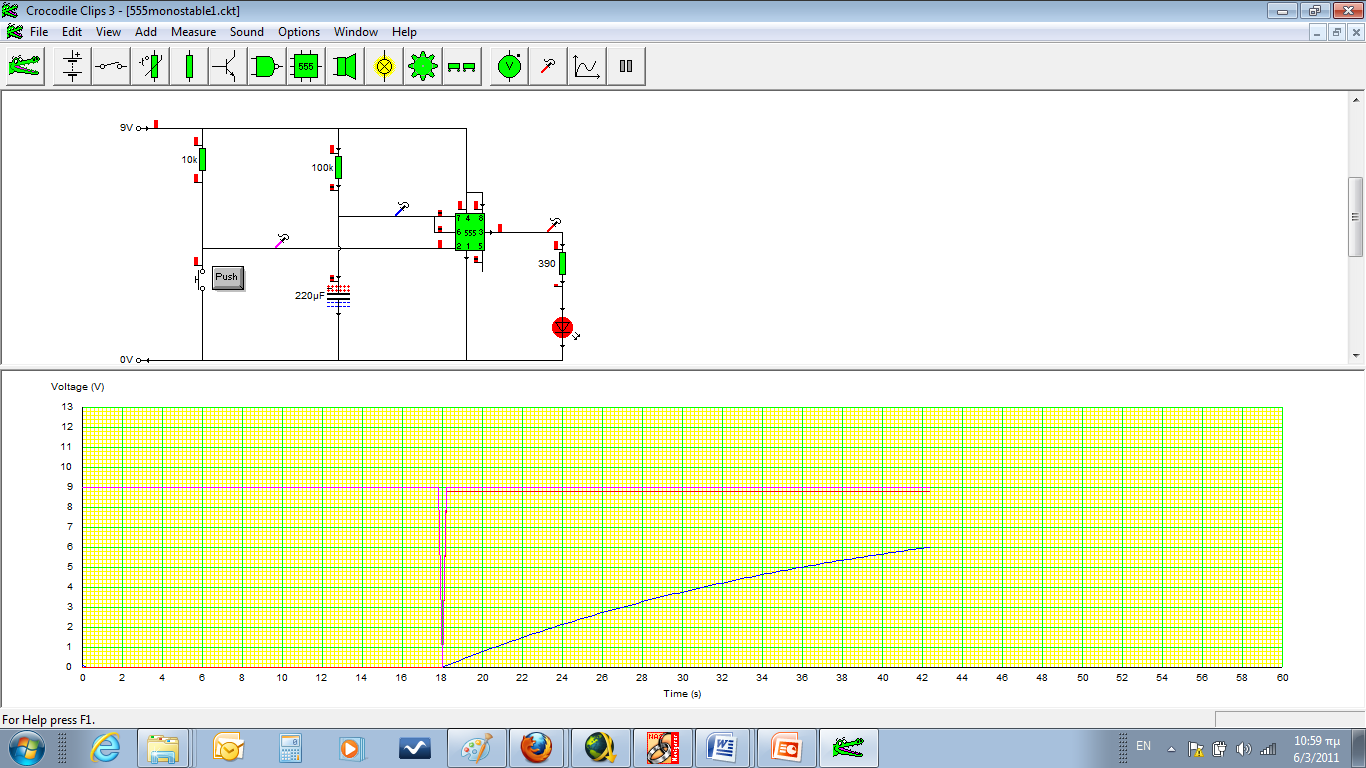1366x768 pixels.
Task: Open PowerPoint from taskbar
Action: pos(785,747)
